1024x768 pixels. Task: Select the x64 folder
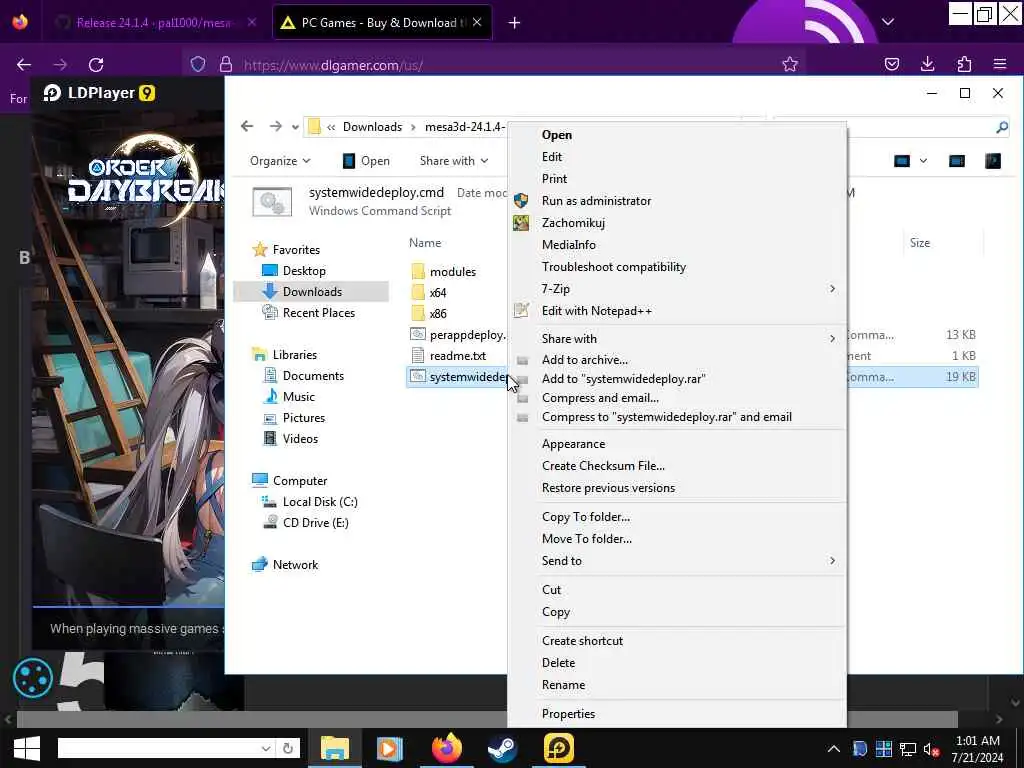438,293
